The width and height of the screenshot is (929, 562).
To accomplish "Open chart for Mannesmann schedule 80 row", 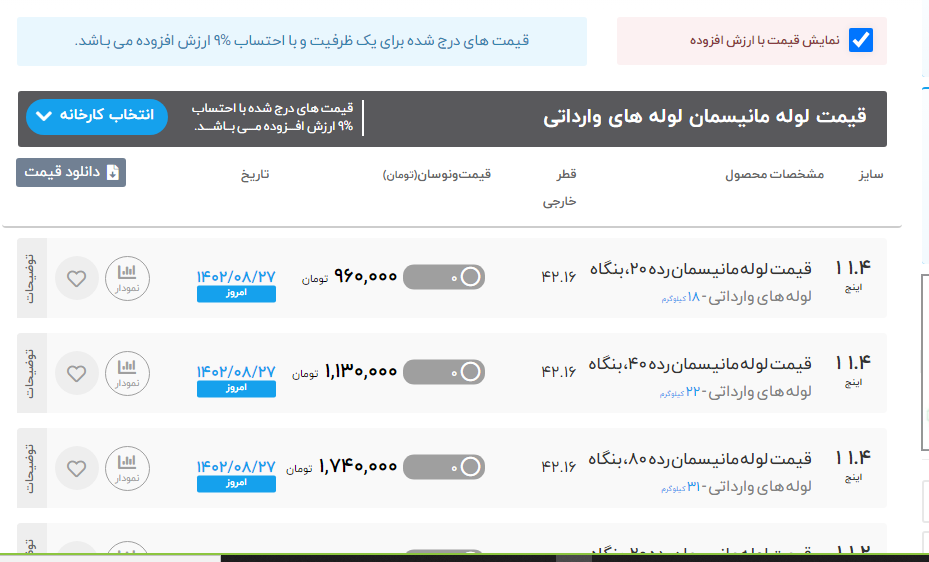I will (127, 468).
